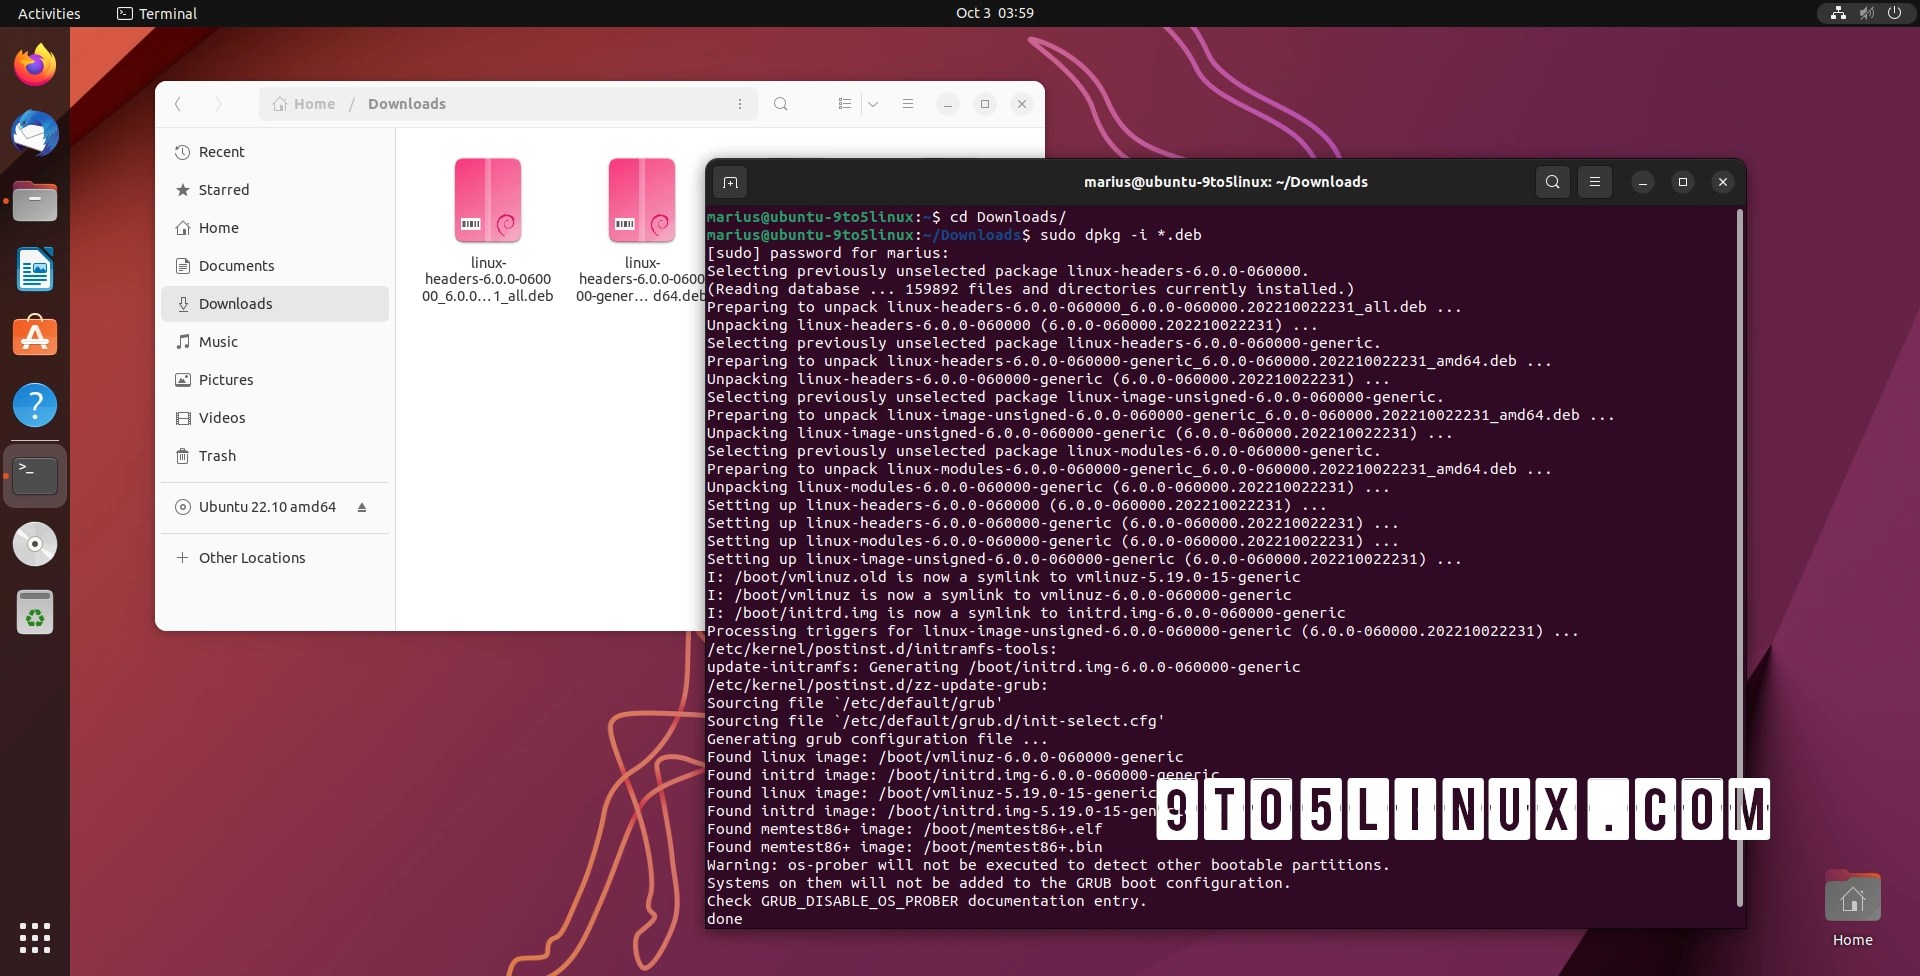Launch LibreOffice Writer from the dock

tap(35, 269)
